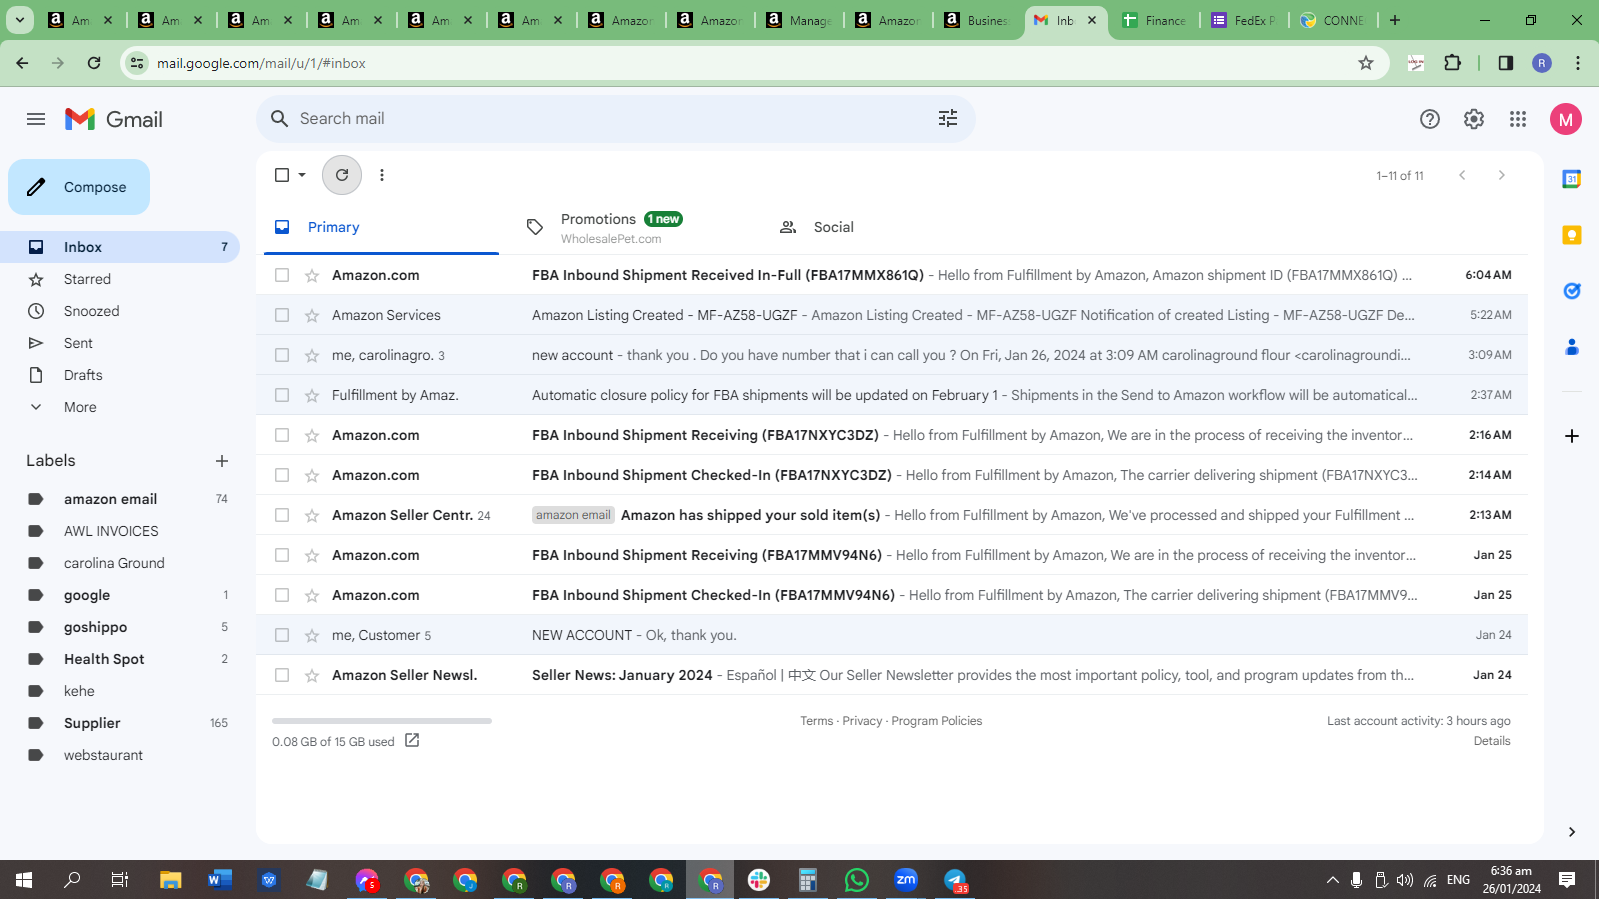Open the Google account avatar M
The height and width of the screenshot is (899, 1599).
pos(1566,119)
